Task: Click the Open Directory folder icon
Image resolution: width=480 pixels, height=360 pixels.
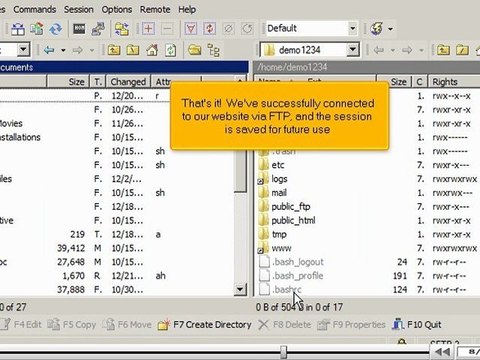Action: point(194,50)
